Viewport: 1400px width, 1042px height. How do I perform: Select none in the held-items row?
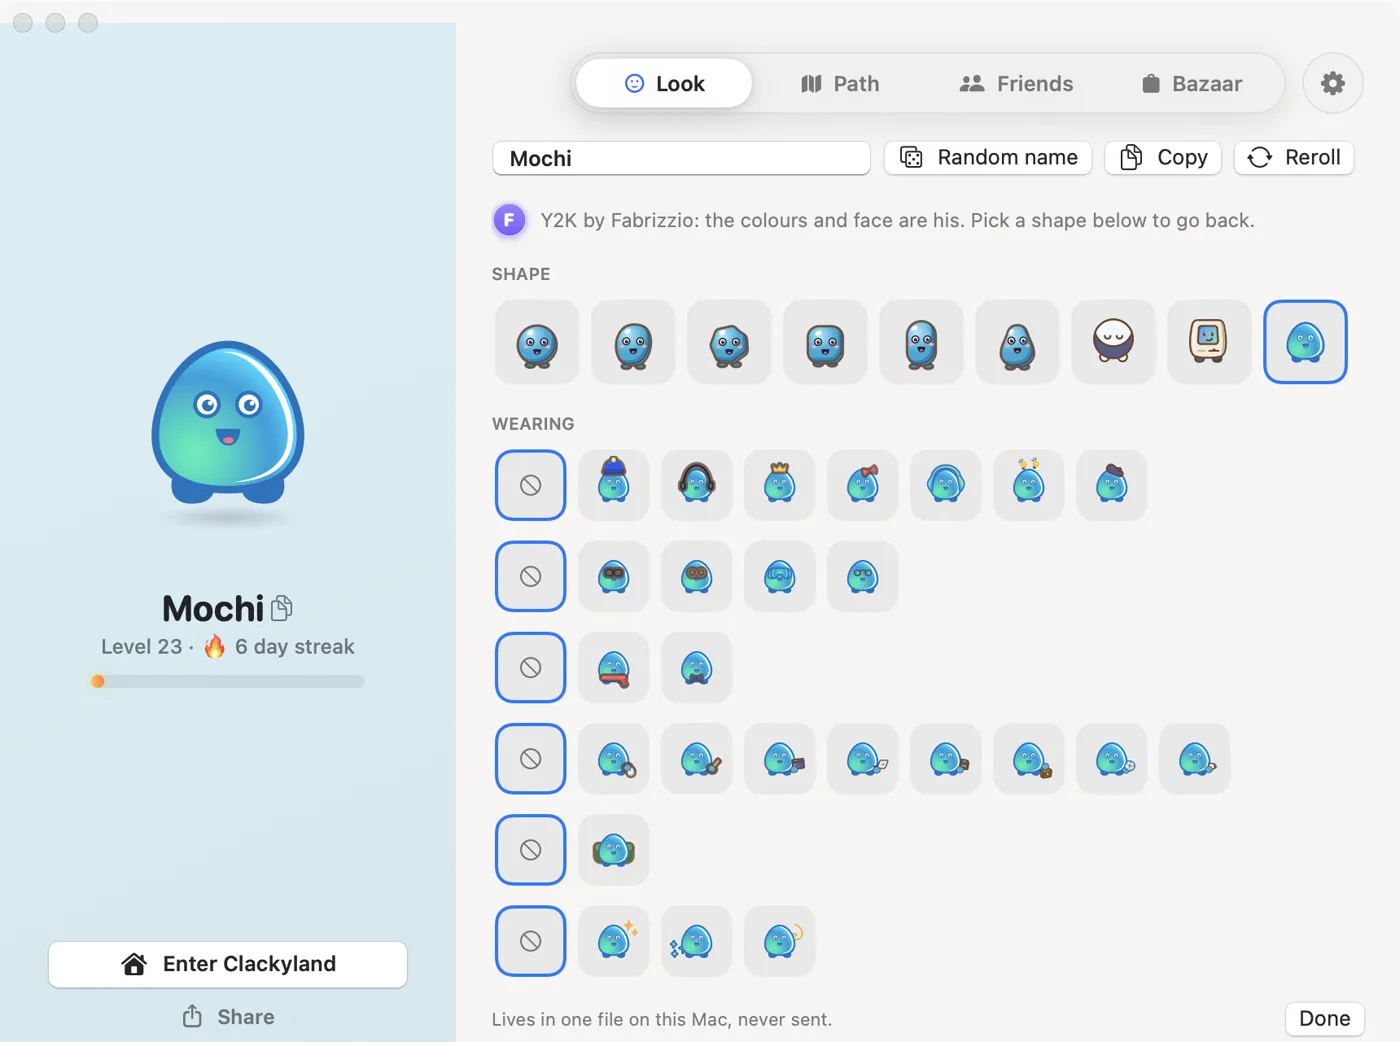pos(531,758)
